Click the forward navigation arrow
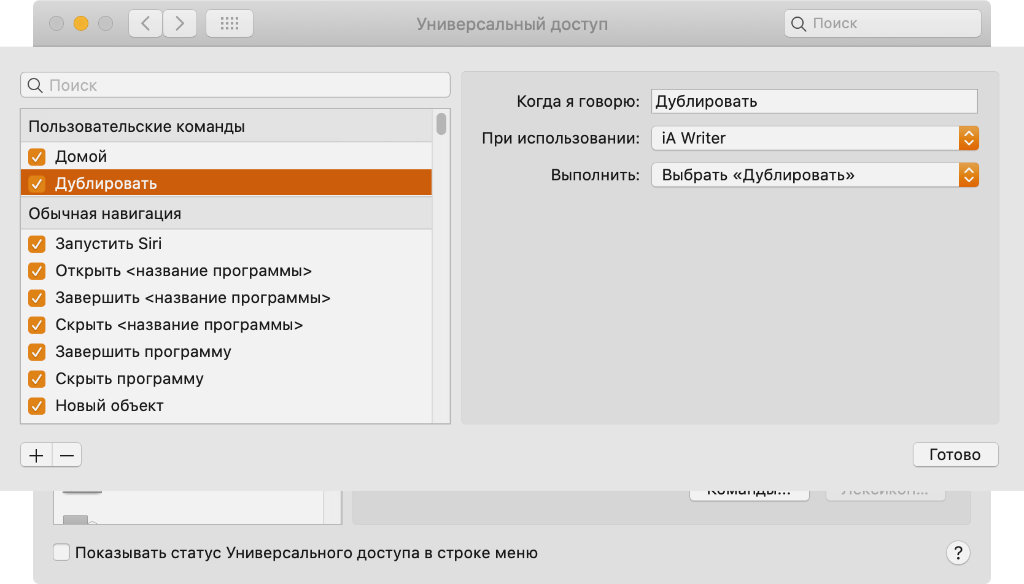 (179, 24)
